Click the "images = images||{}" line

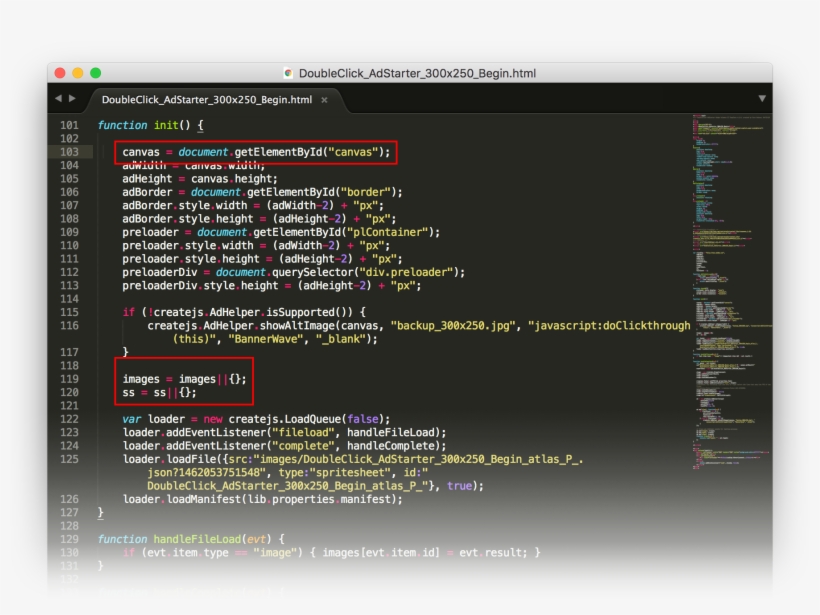[x=184, y=379]
